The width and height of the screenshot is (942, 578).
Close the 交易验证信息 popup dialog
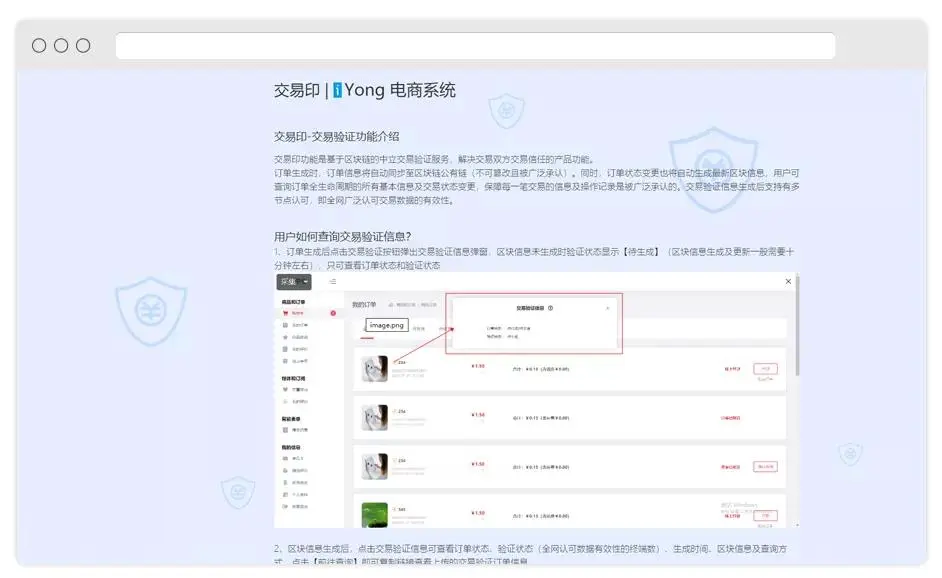607,308
